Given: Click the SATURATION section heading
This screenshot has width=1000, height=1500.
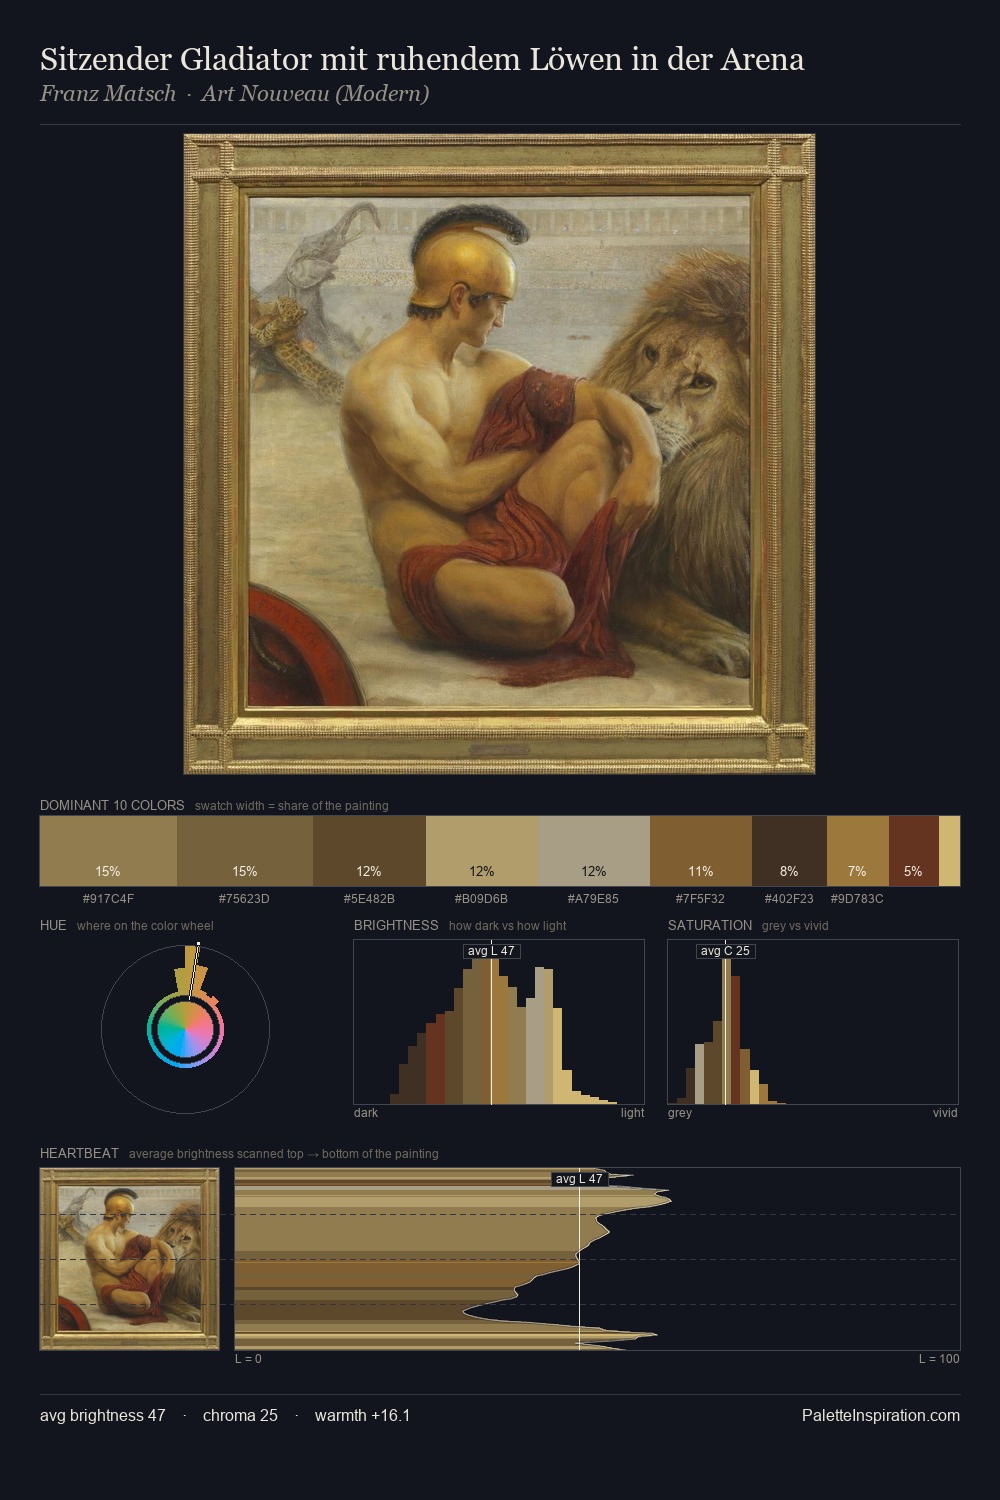Looking at the screenshot, I should tap(710, 925).
